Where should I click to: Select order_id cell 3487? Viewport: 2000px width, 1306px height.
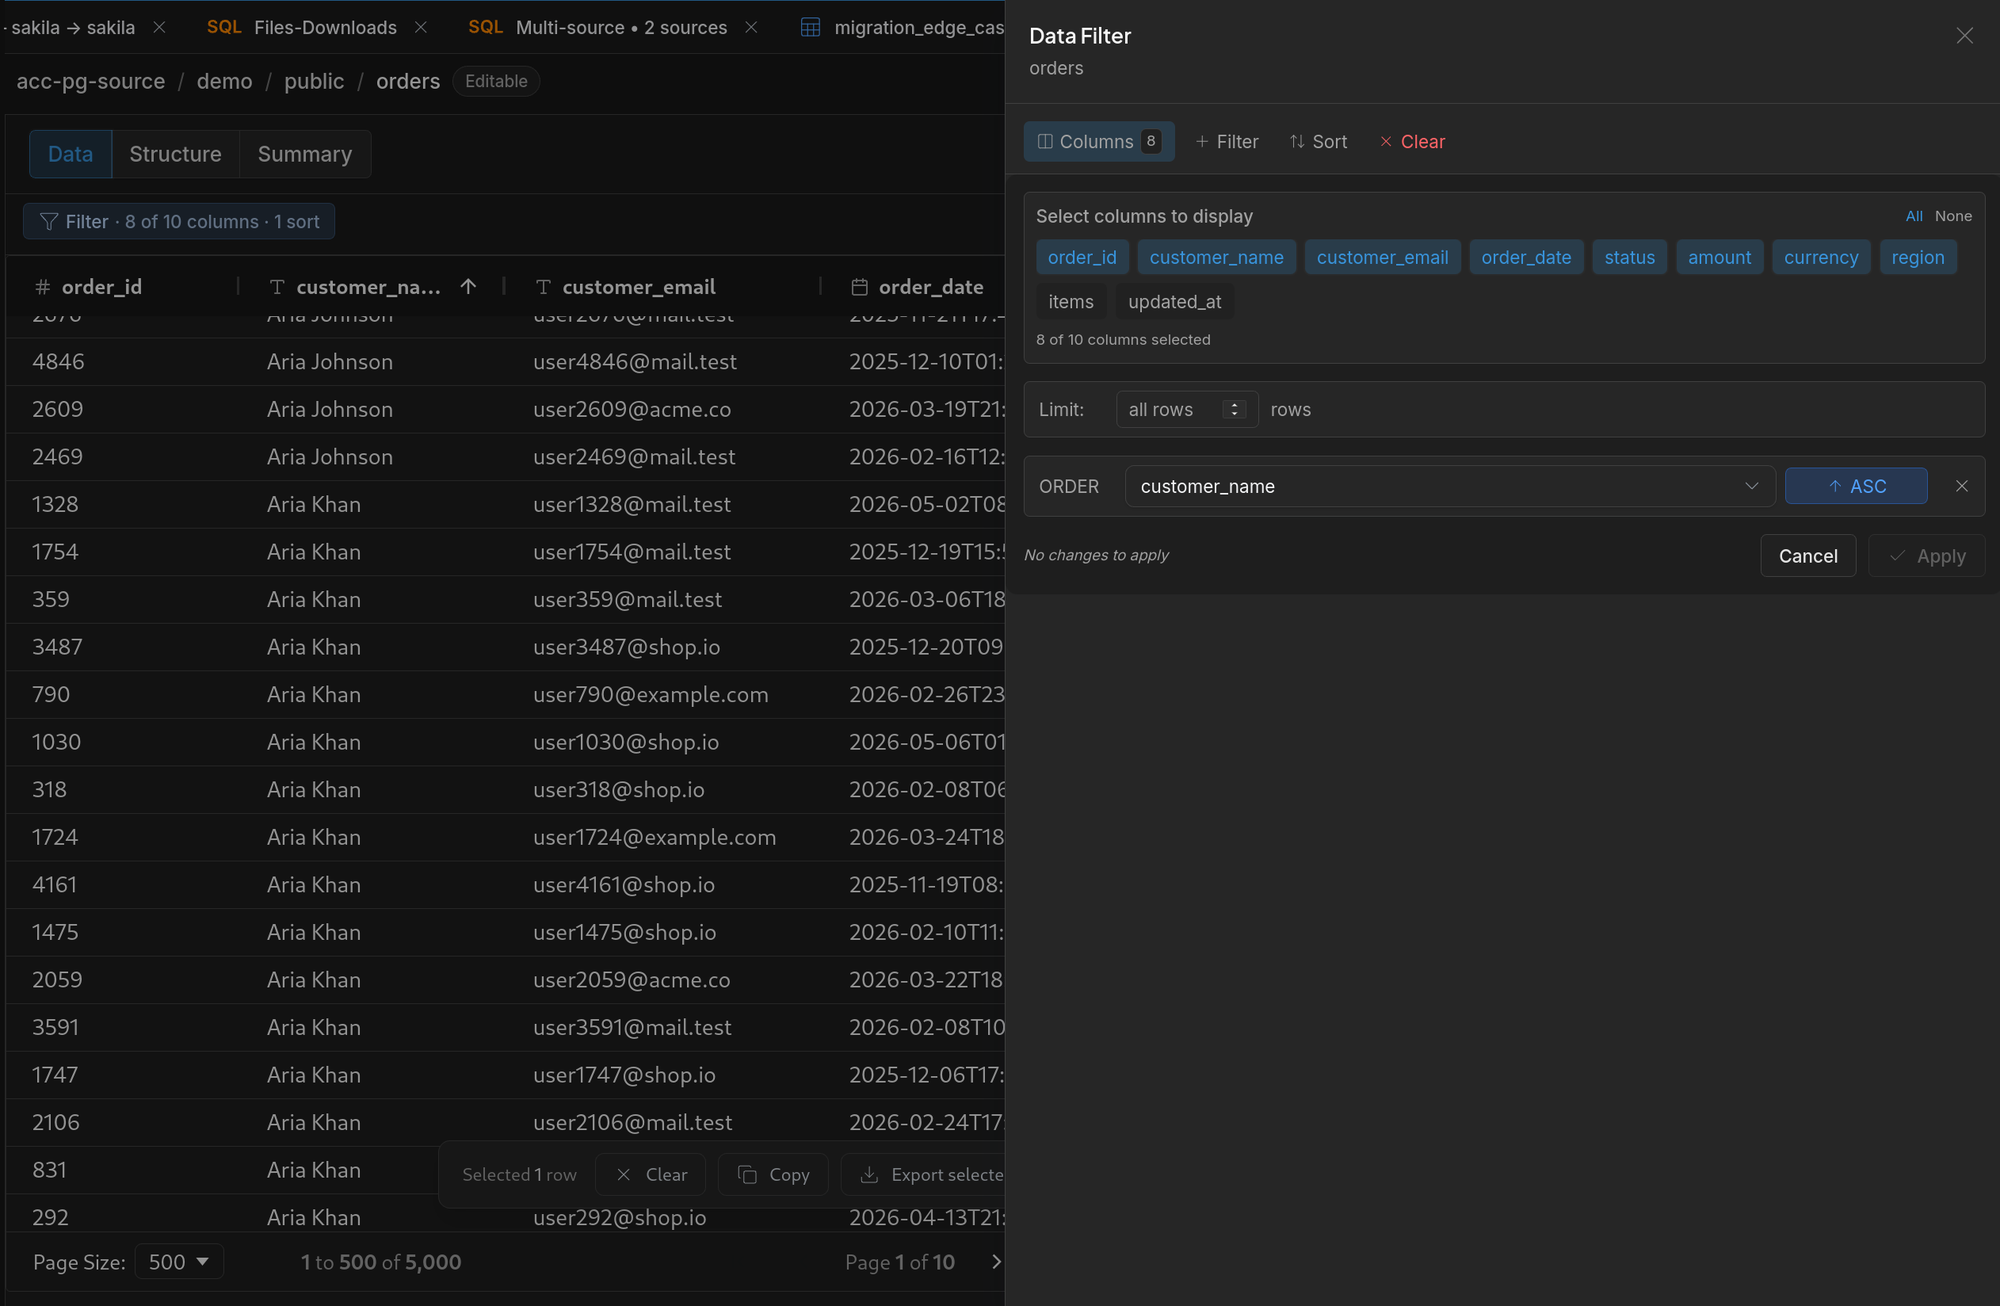point(57,647)
